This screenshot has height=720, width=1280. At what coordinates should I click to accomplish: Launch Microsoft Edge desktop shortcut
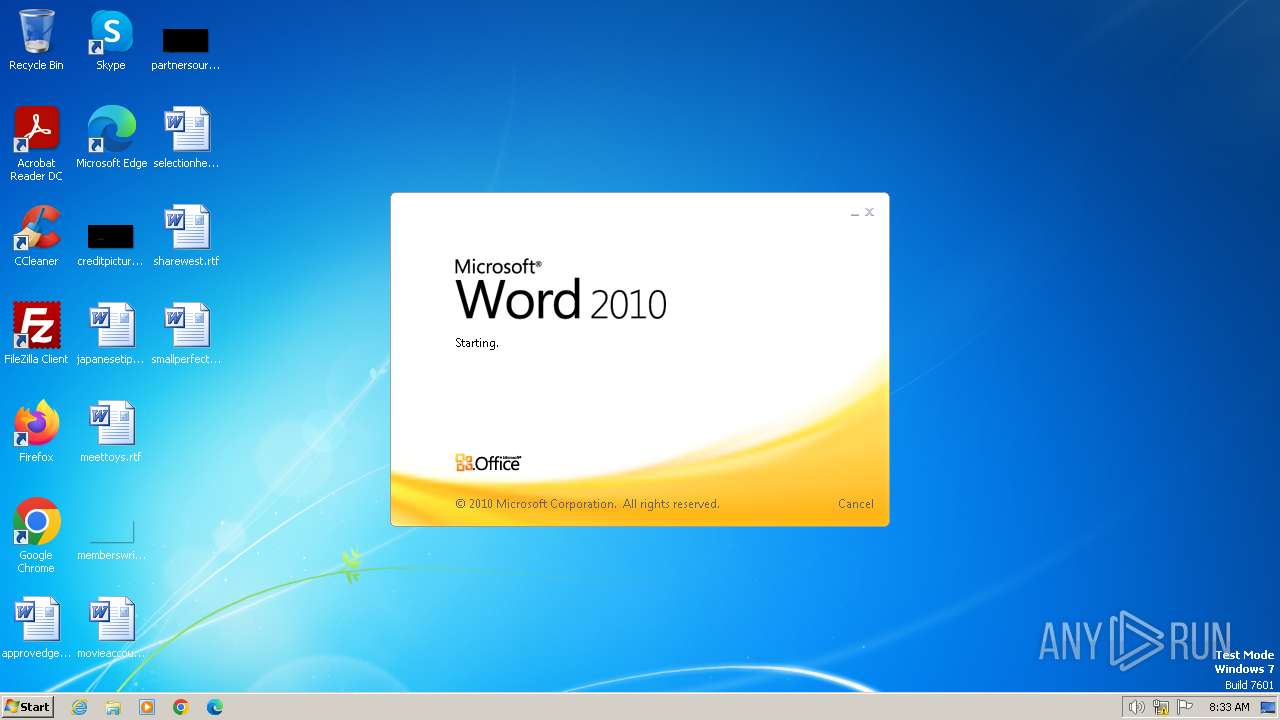click(111, 138)
